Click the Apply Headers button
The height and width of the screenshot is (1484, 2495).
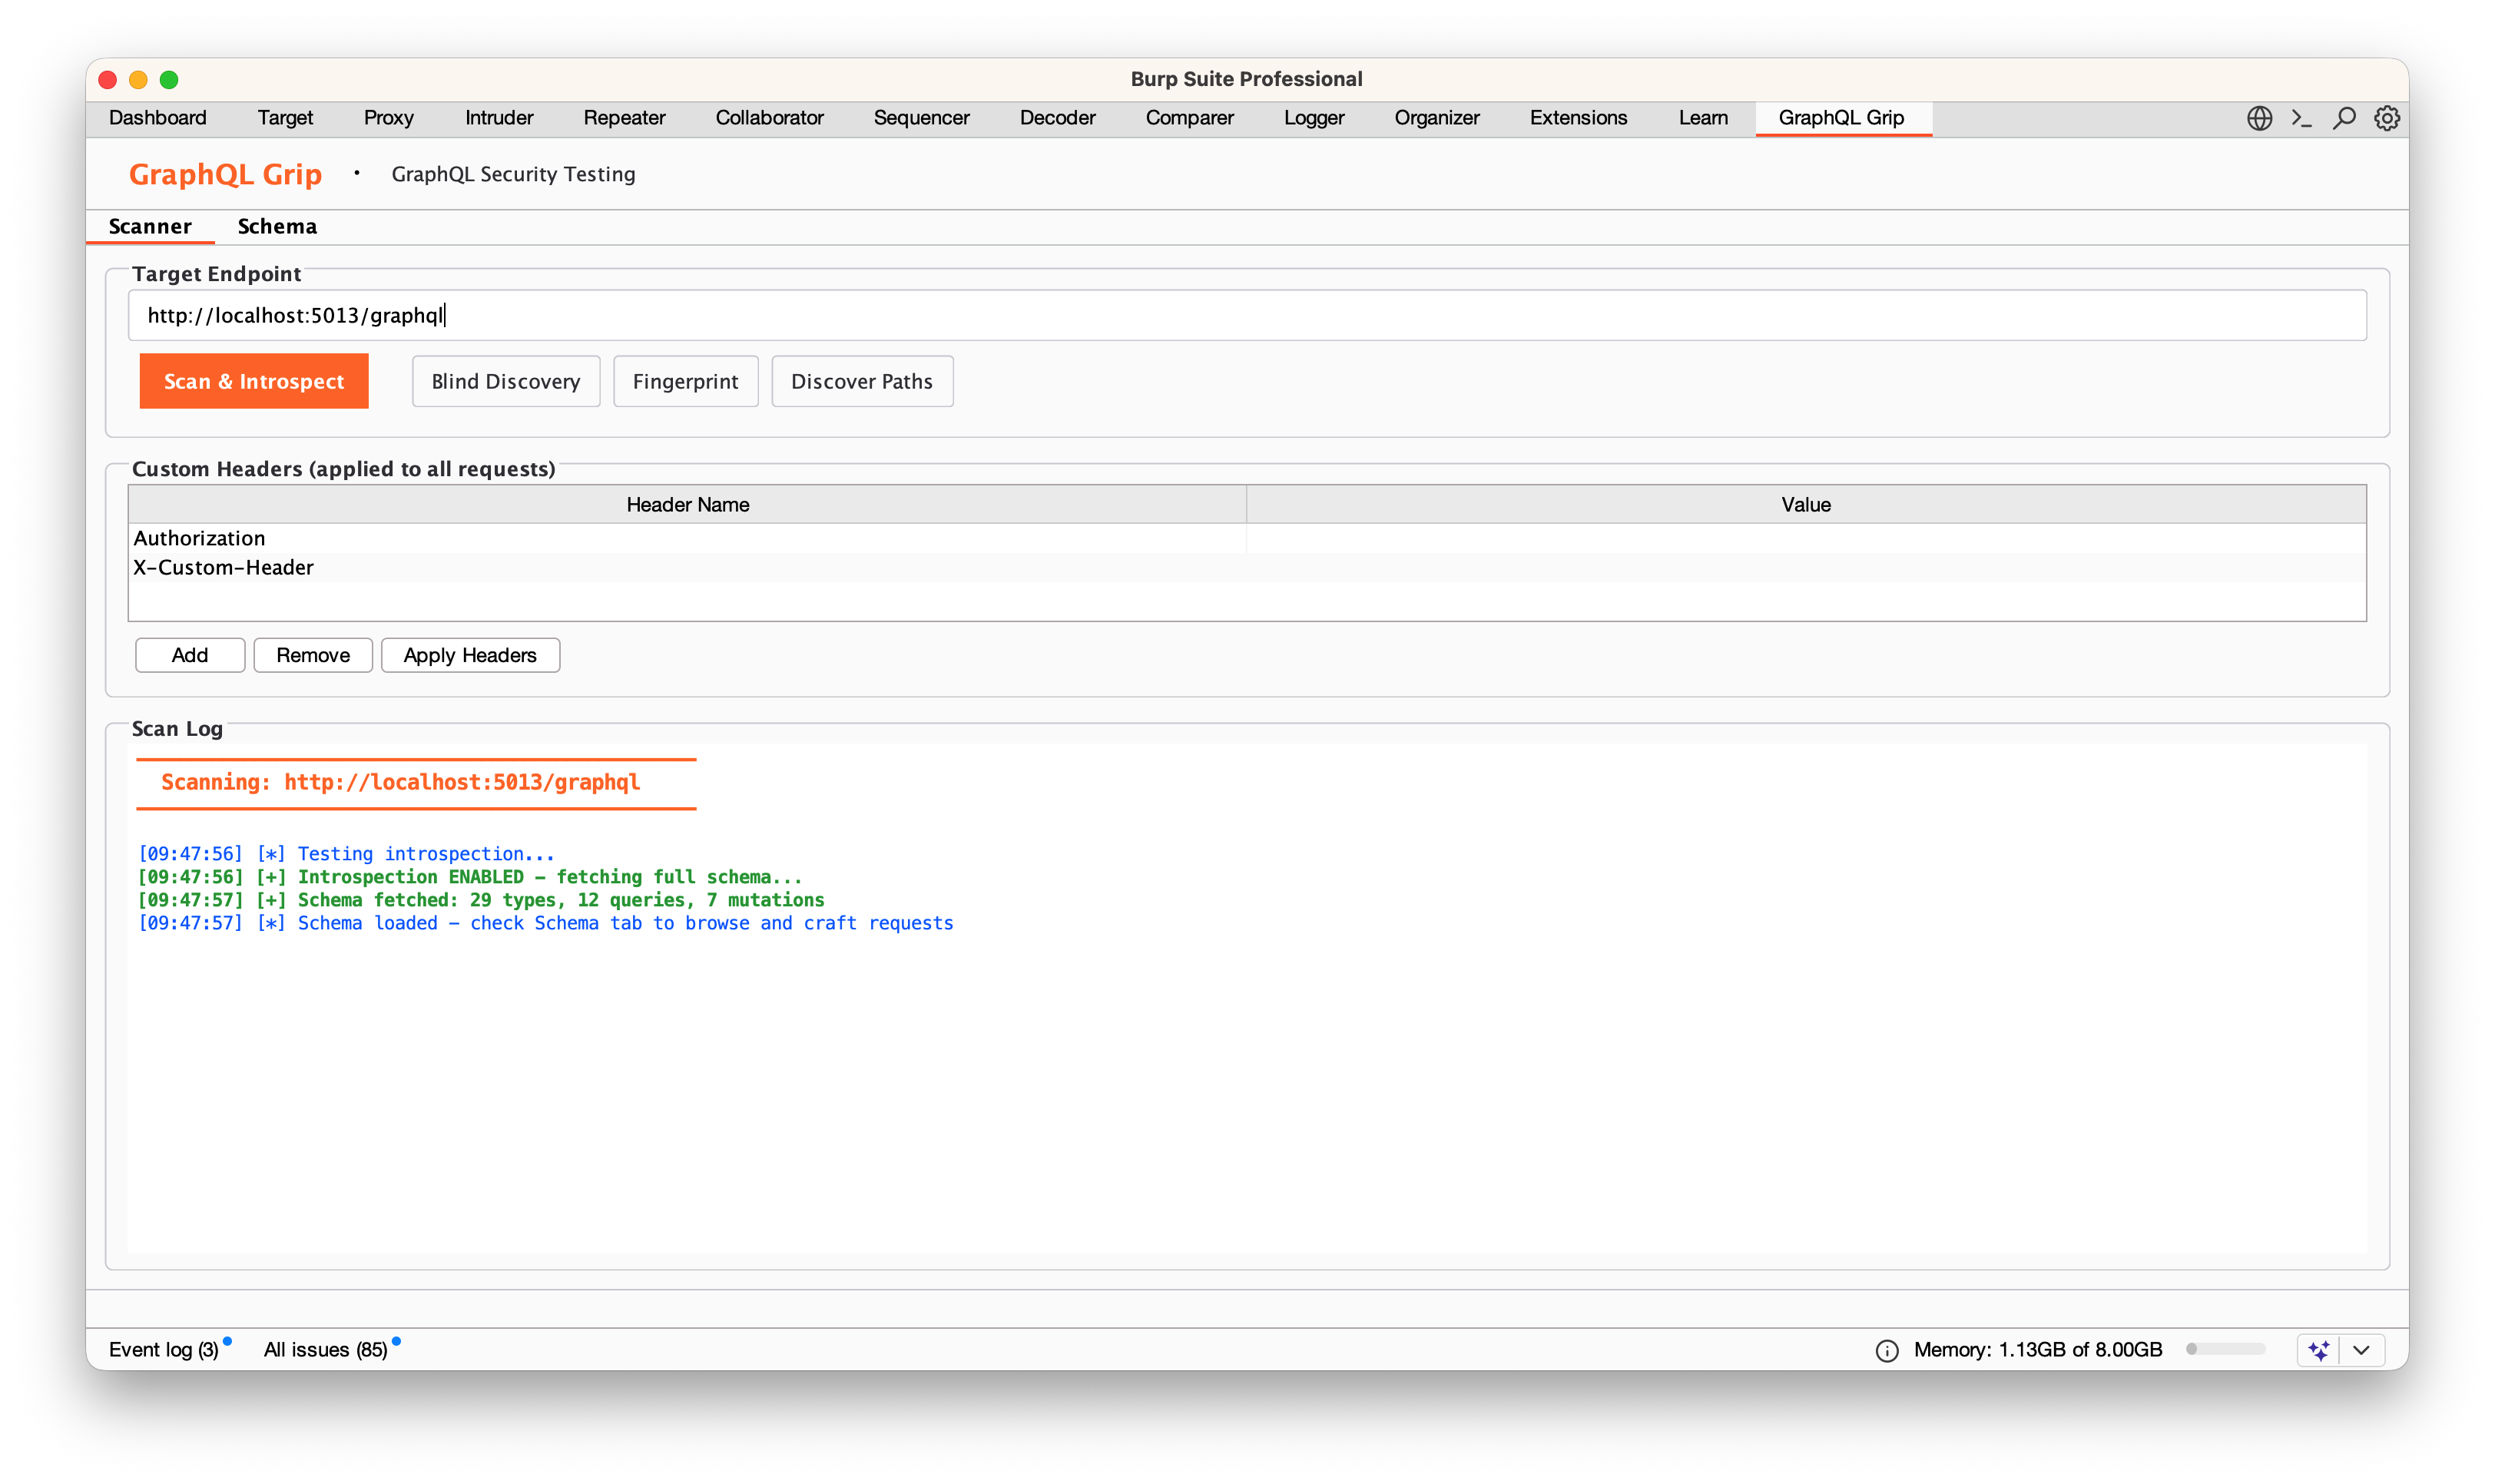pyautogui.click(x=470, y=655)
